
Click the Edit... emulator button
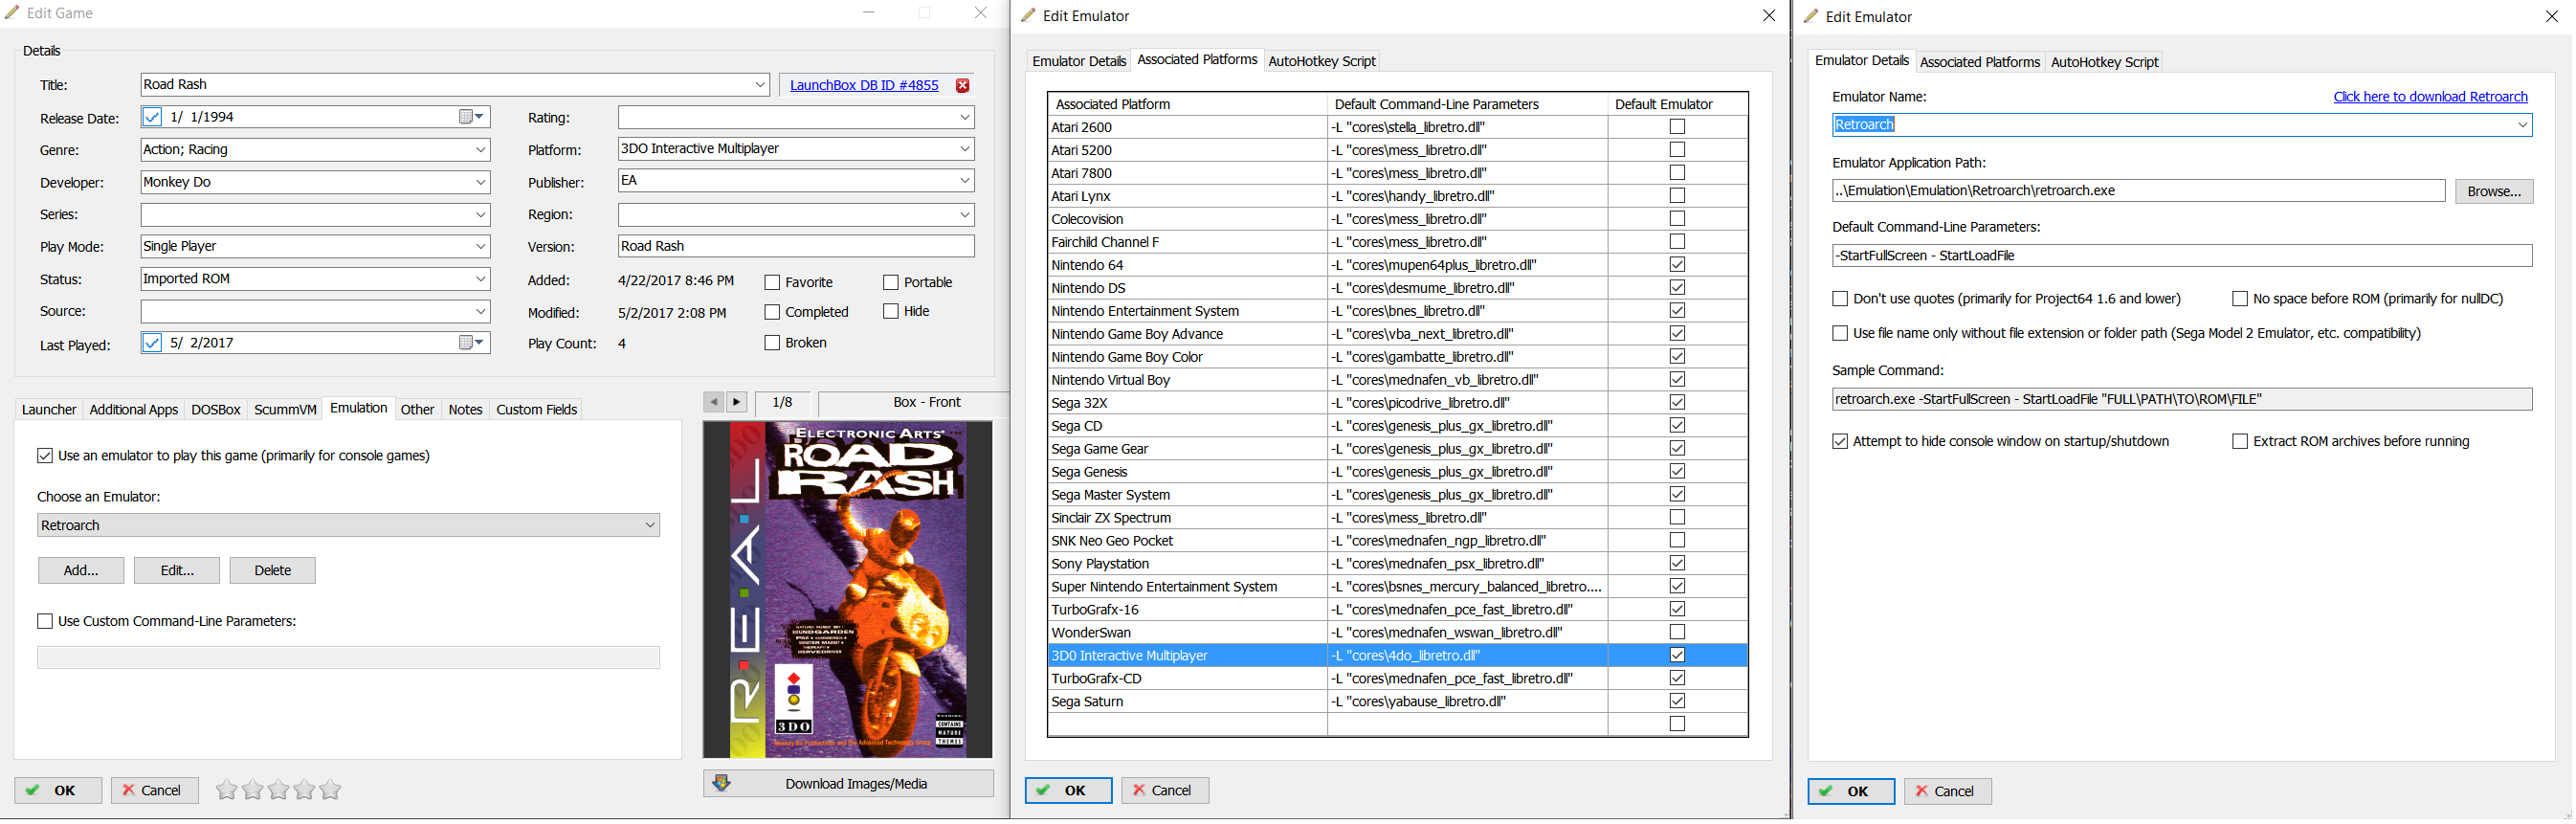(177, 571)
